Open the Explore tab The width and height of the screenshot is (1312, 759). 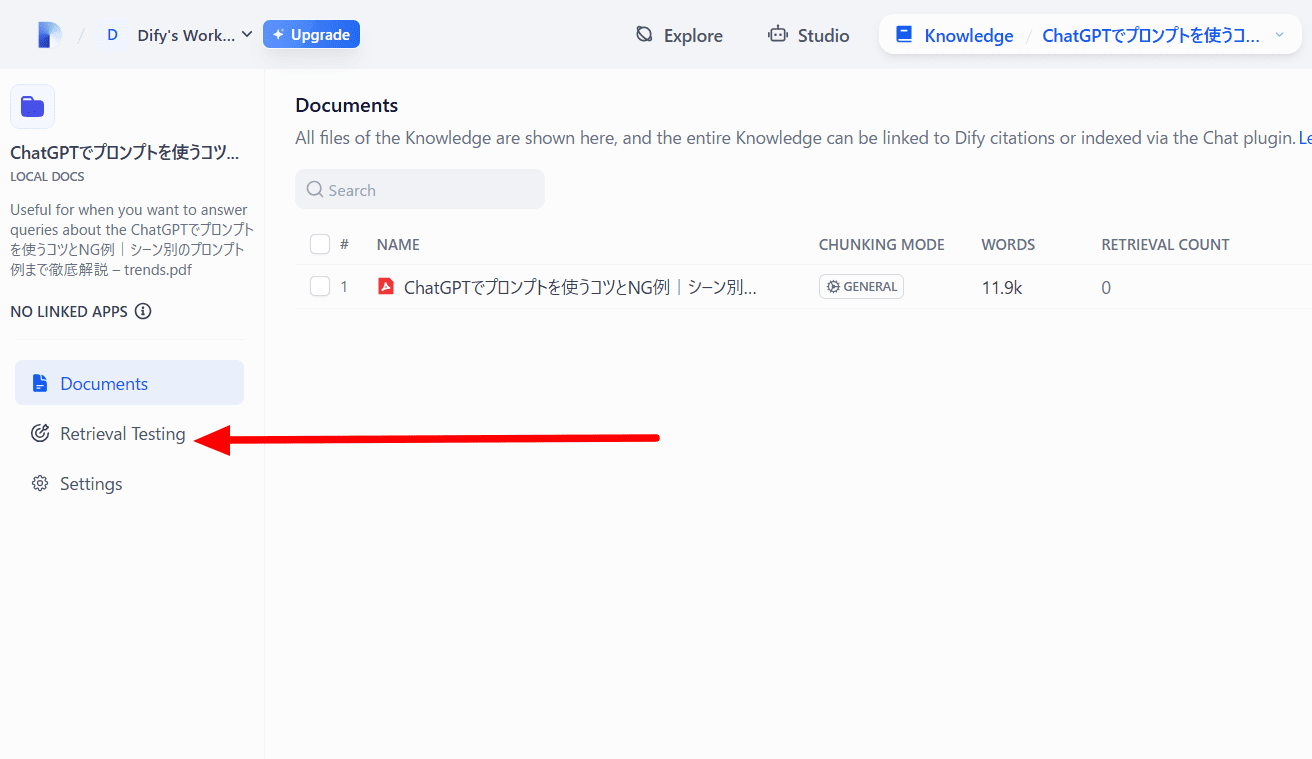(x=679, y=35)
